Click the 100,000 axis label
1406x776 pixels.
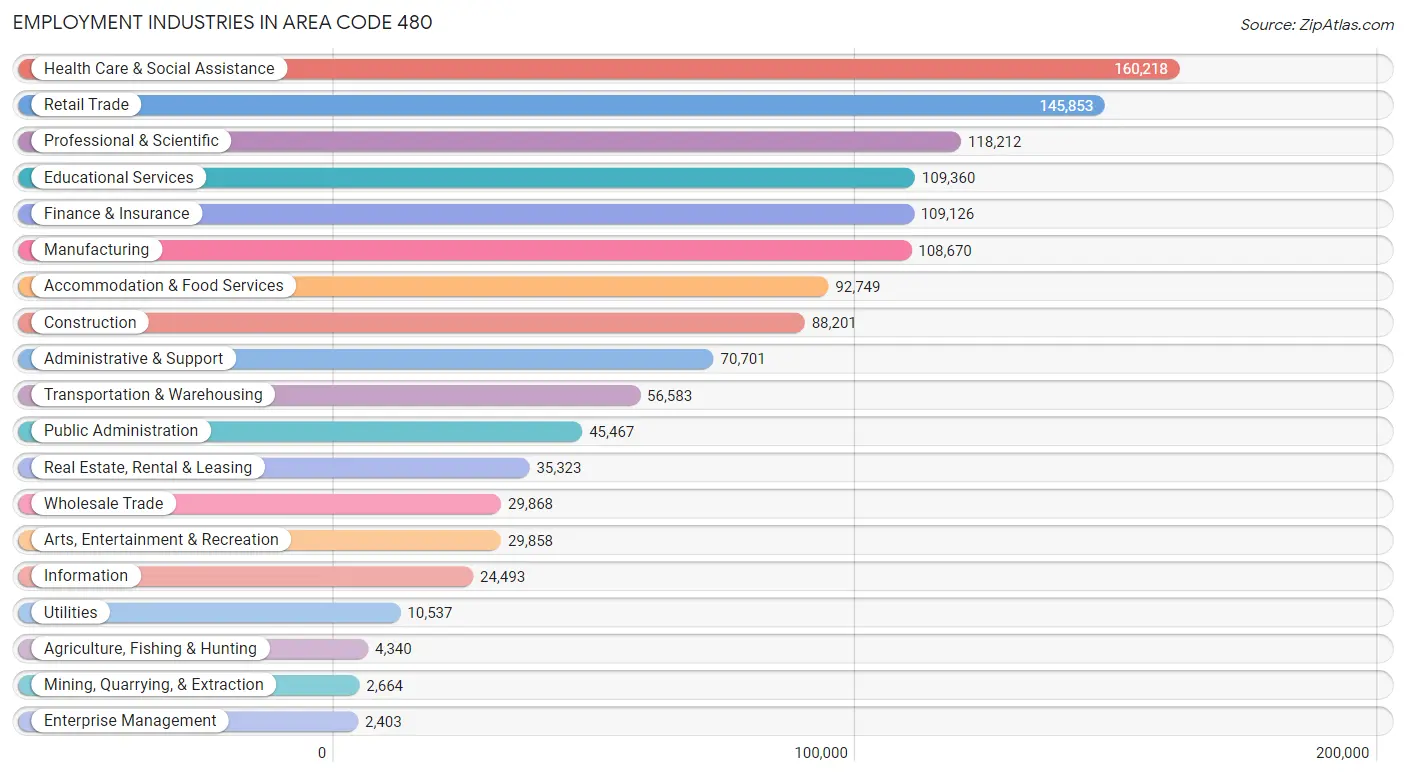[822, 753]
